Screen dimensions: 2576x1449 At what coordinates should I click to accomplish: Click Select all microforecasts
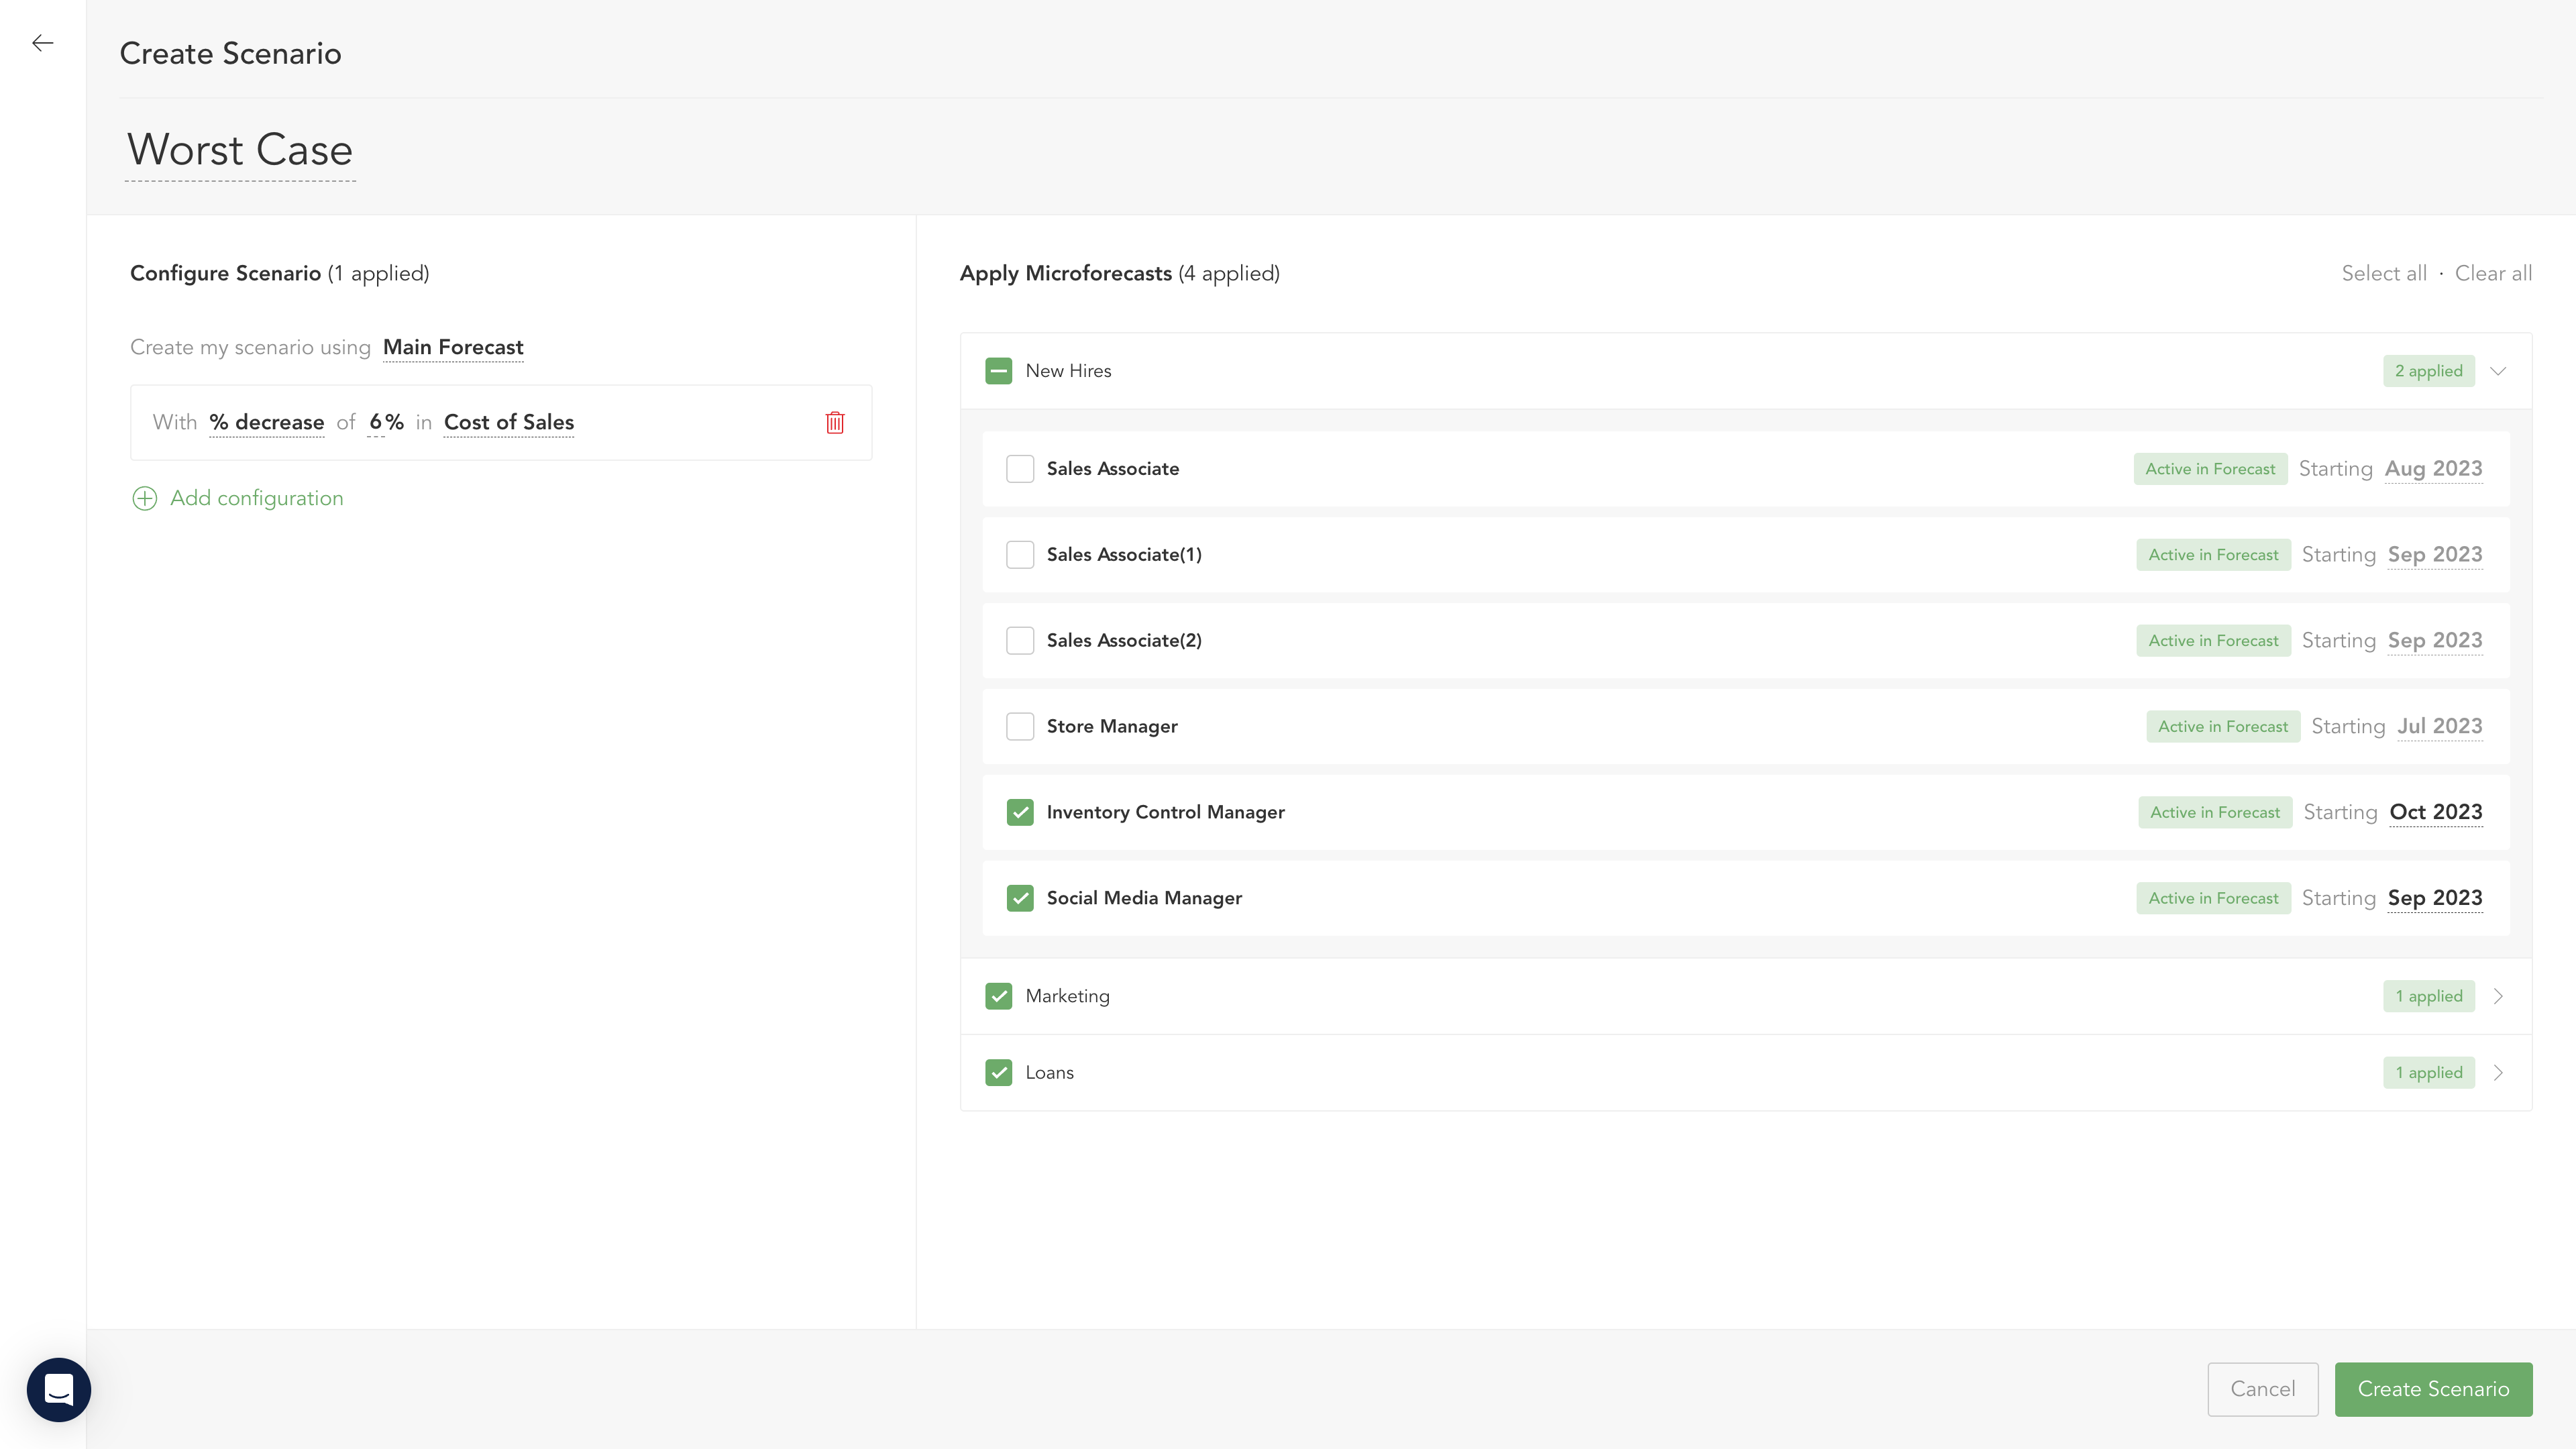(x=2384, y=273)
